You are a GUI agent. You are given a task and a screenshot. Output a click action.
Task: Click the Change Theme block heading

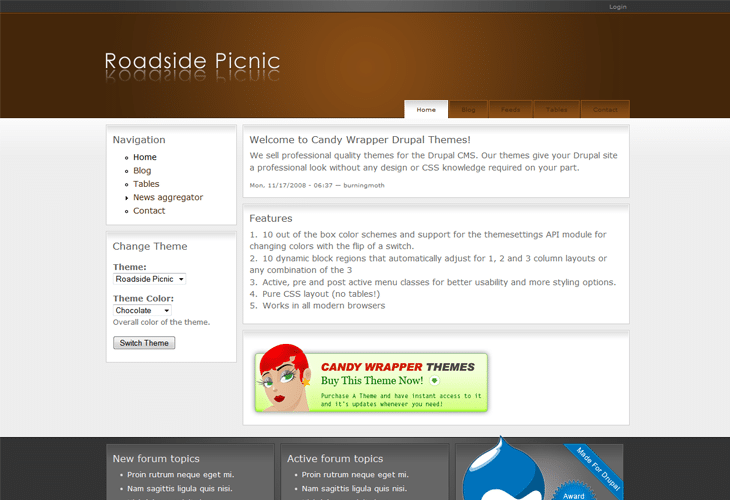tap(150, 246)
